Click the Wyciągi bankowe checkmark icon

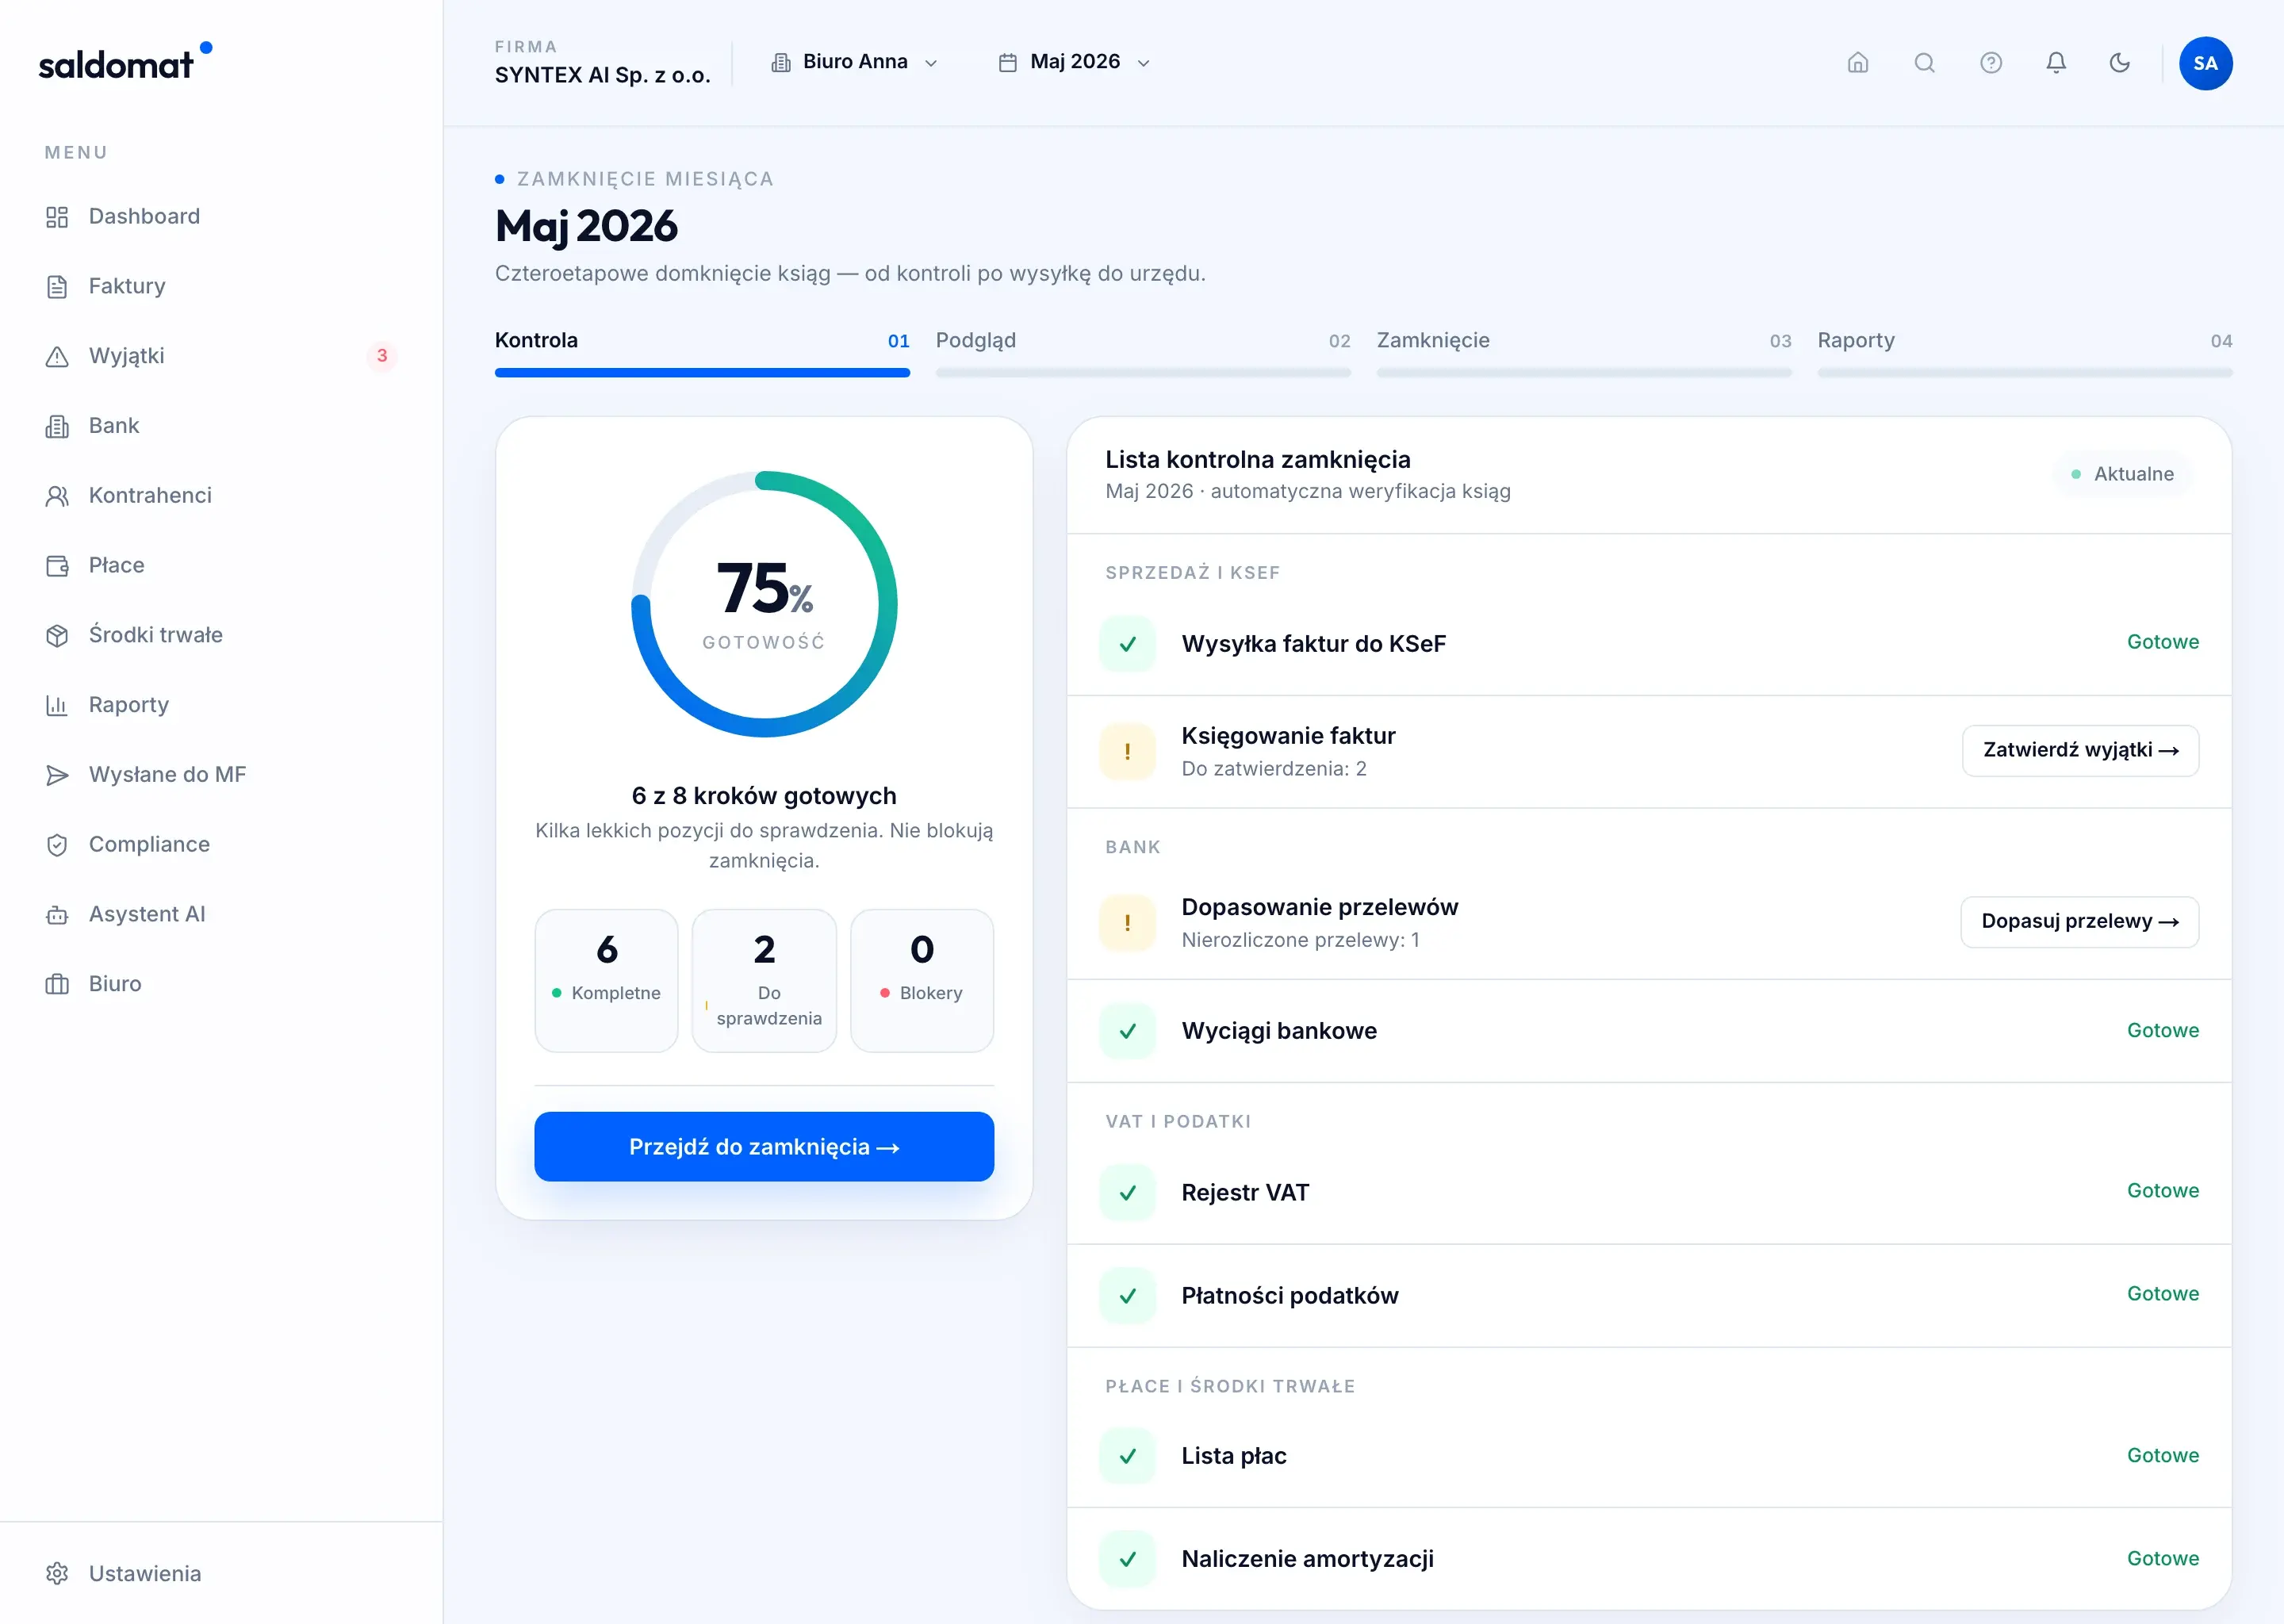pyautogui.click(x=1128, y=1031)
